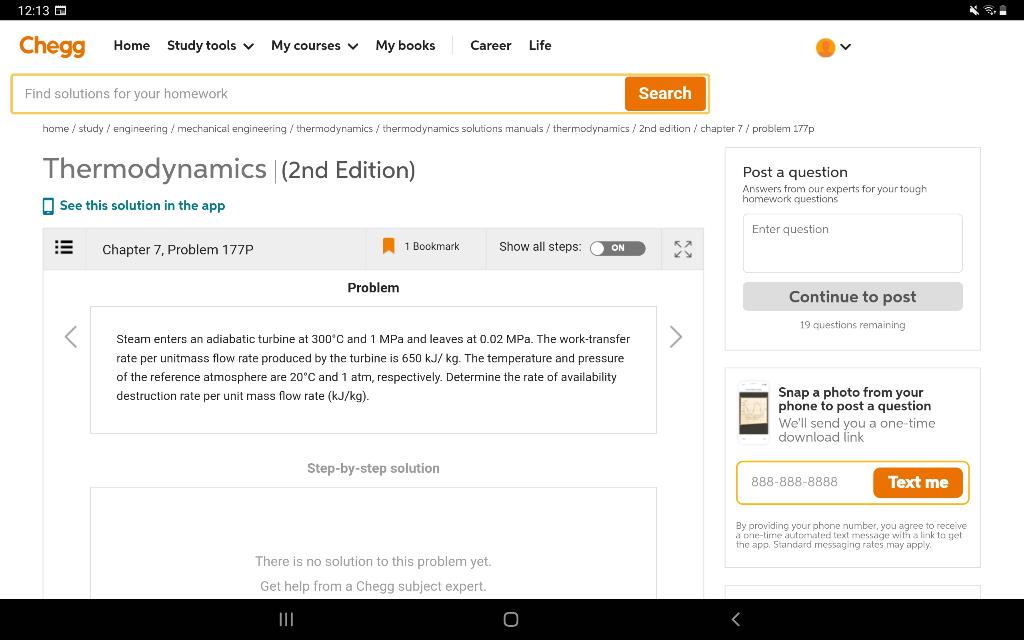1024x640 pixels.
Task: Tap the Android home button
Action: pyautogui.click(x=511, y=619)
